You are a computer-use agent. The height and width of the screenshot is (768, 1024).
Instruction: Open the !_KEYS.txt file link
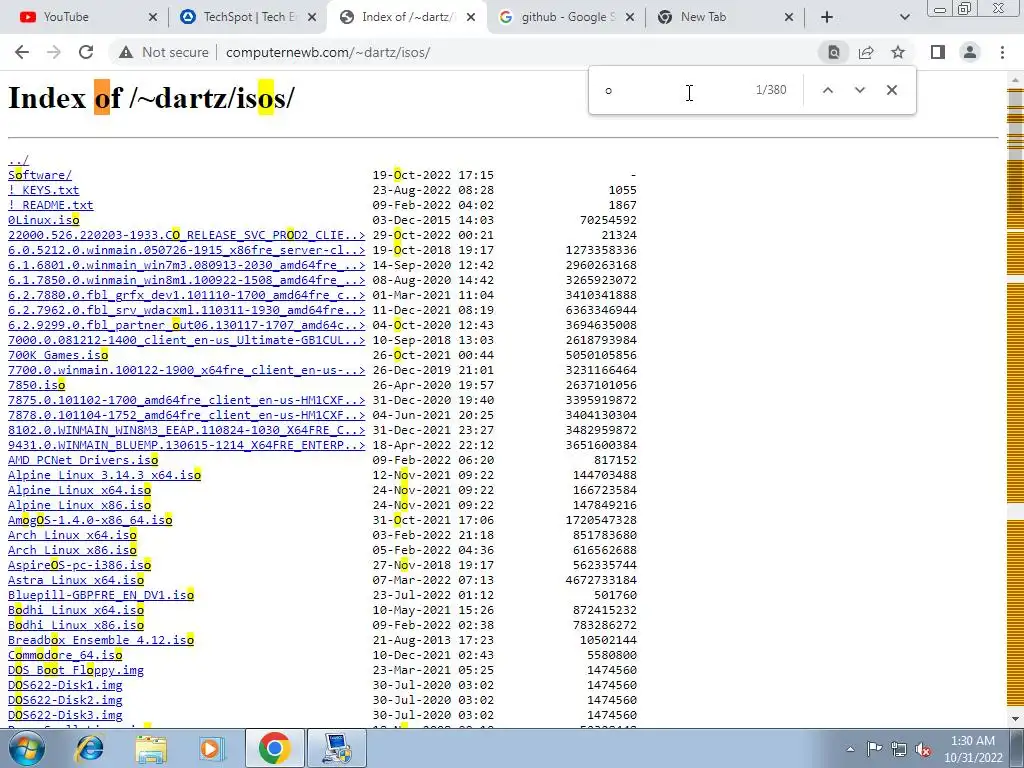click(44, 190)
